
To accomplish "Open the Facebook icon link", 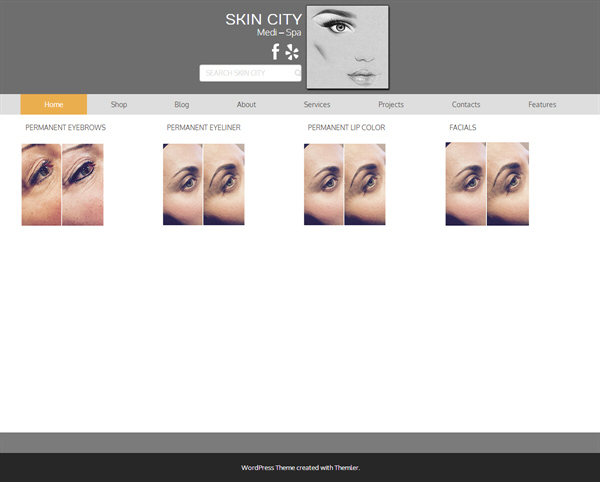I will [276, 52].
